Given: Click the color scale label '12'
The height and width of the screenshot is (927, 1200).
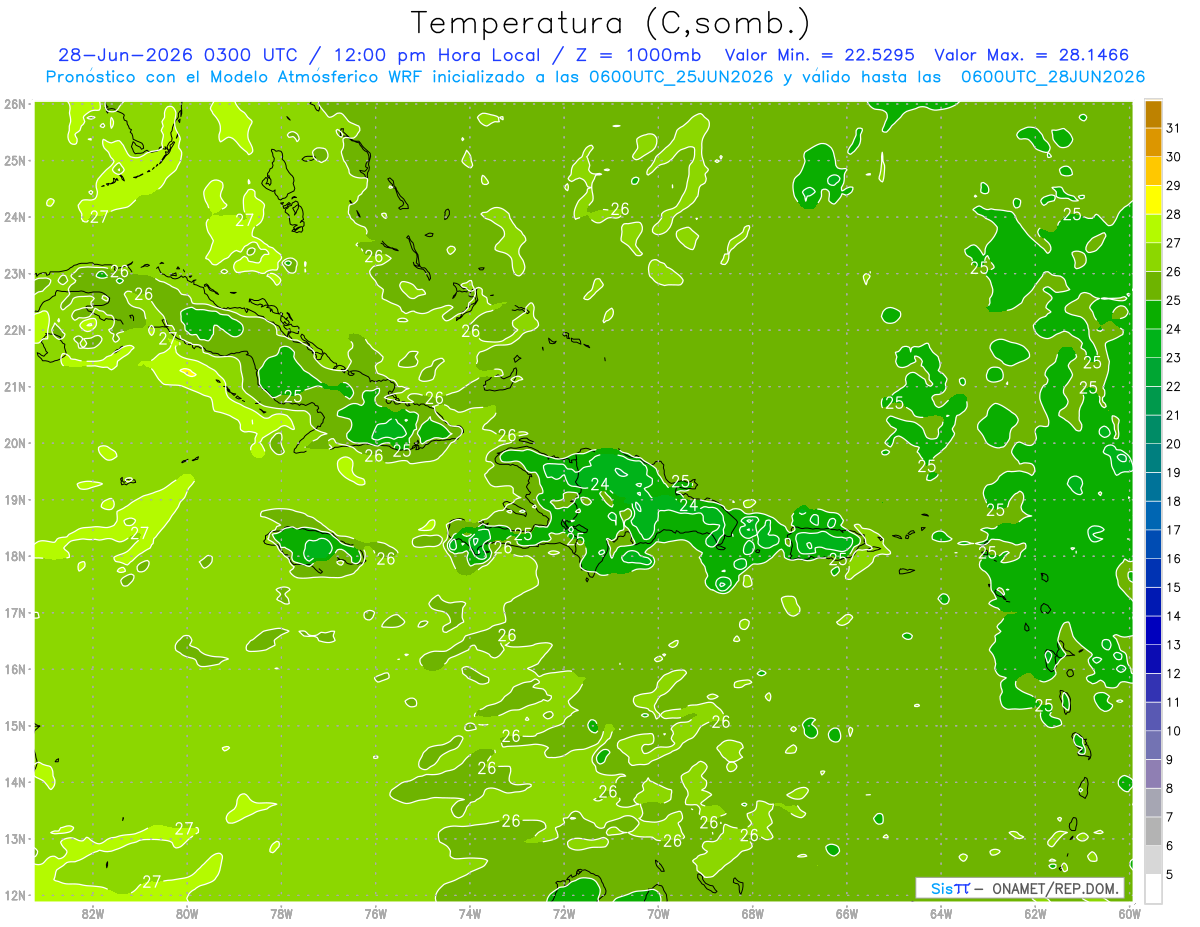Looking at the screenshot, I should 1174,673.
